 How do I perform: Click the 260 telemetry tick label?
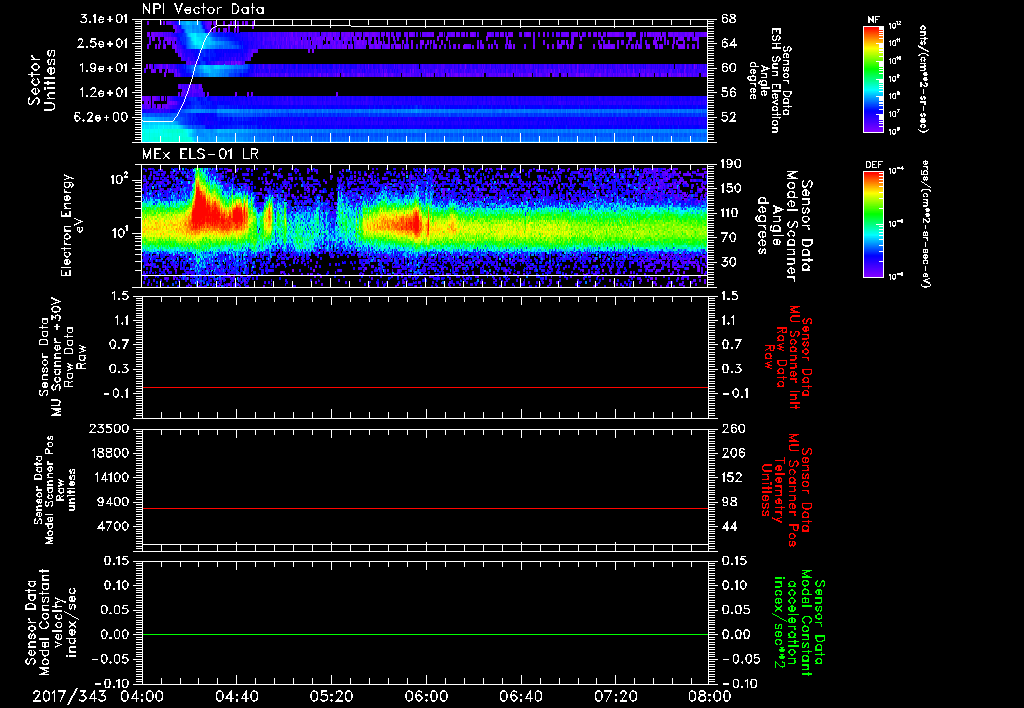733,429
